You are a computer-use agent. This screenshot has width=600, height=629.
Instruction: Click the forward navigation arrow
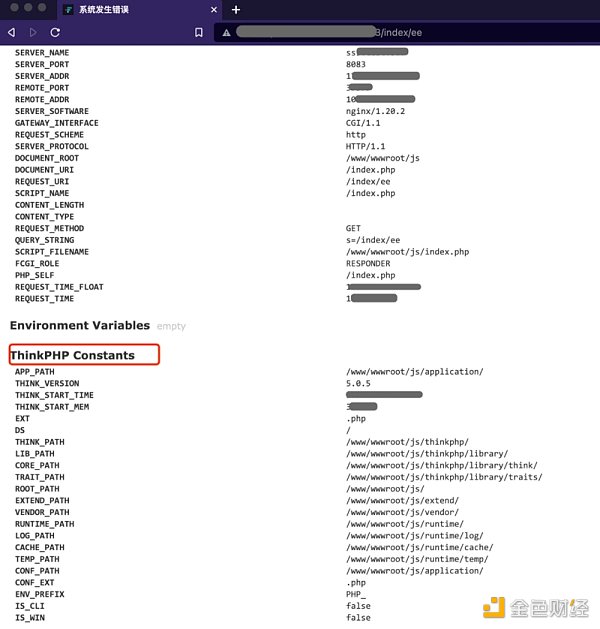point(33,32)
